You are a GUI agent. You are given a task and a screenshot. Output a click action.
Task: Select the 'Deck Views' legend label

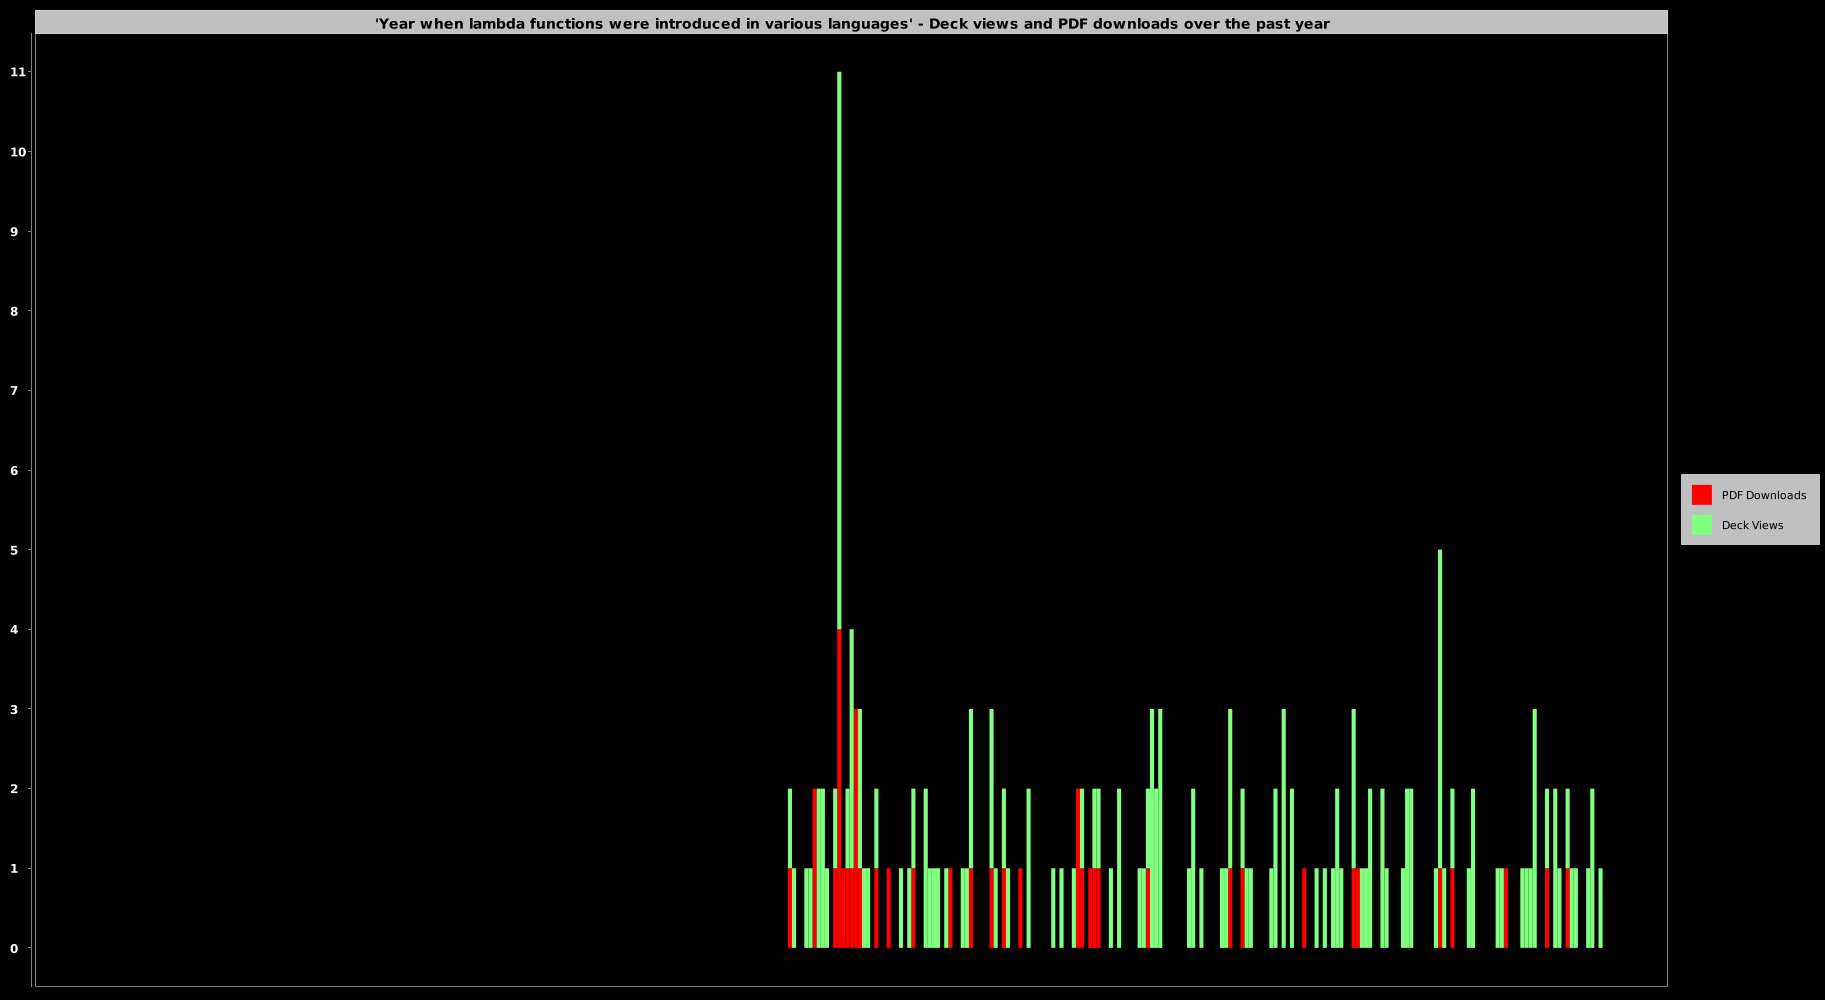coord(1752,525)
